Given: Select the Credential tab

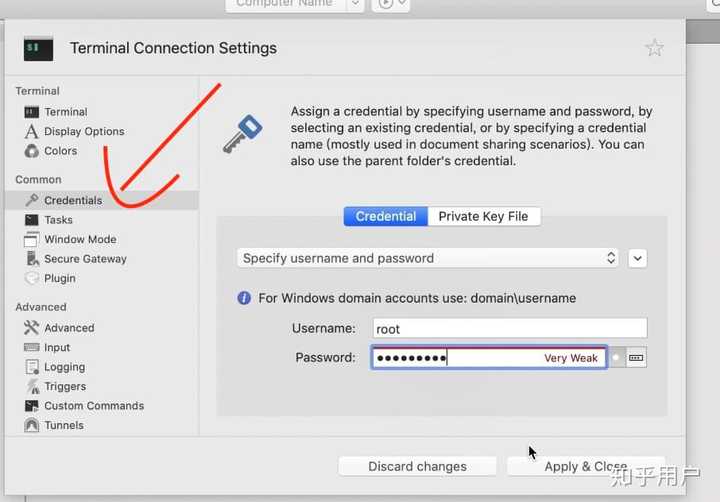Looking at the screenshot, I should (x=385, y=216).
